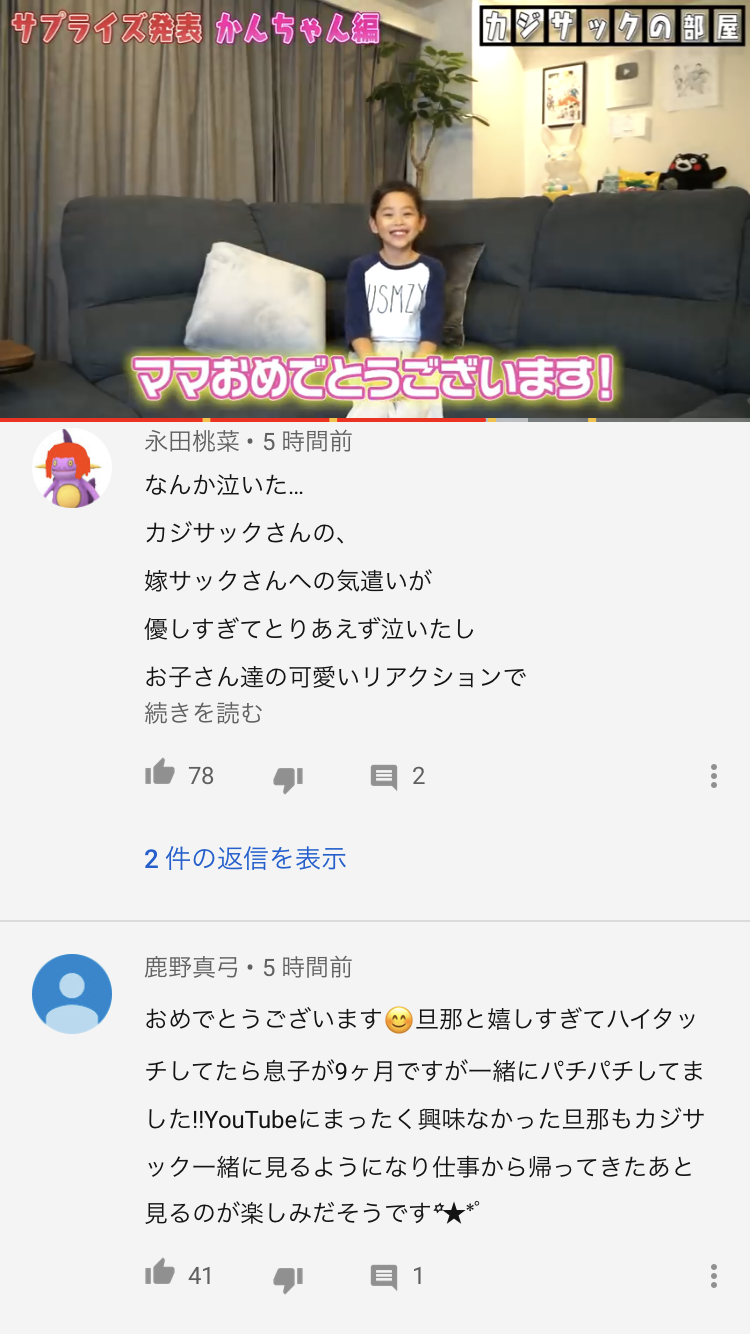Tap the 78 like count
750x1334 pixels.
(x=201, y=776)
